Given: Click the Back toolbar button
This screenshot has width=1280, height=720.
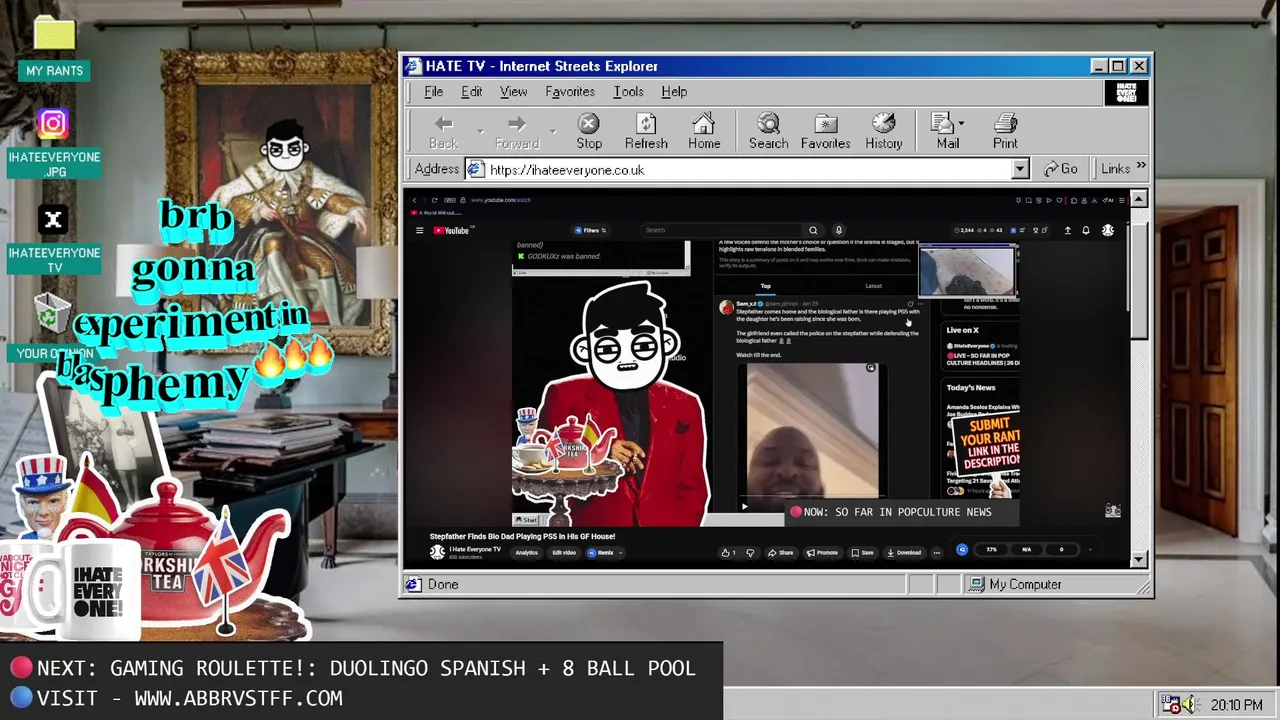Looking at the screenshot, I should click(444, 132).
